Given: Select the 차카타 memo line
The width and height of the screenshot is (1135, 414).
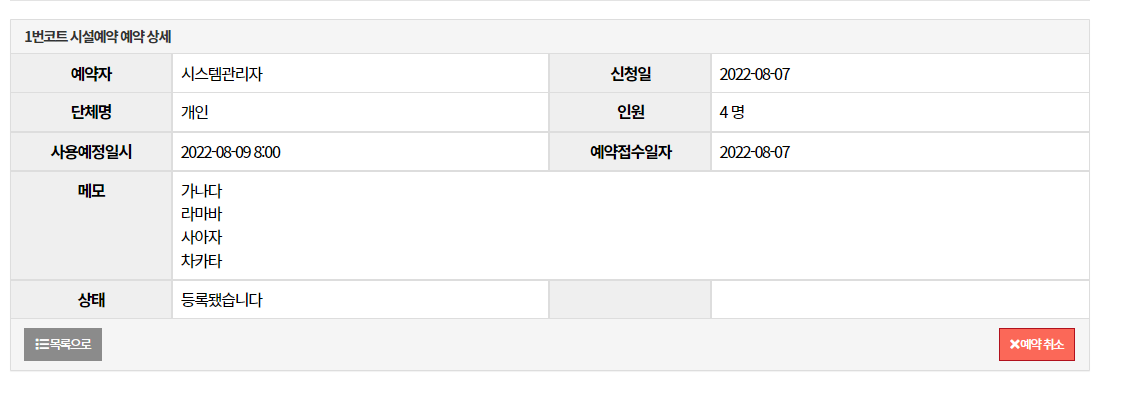Looking at the screenshot, I should [x=201, y=261].
